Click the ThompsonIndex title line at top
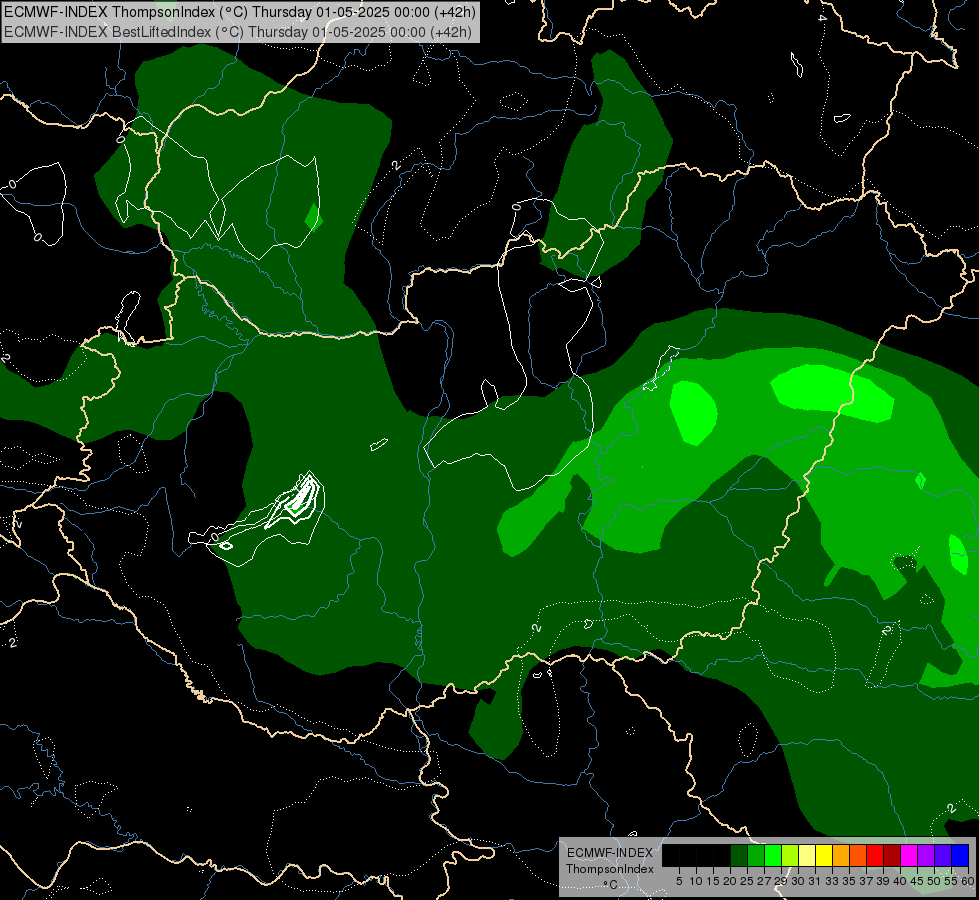The width and height of the screenshot is (979, 900). (x=240, y=11)
